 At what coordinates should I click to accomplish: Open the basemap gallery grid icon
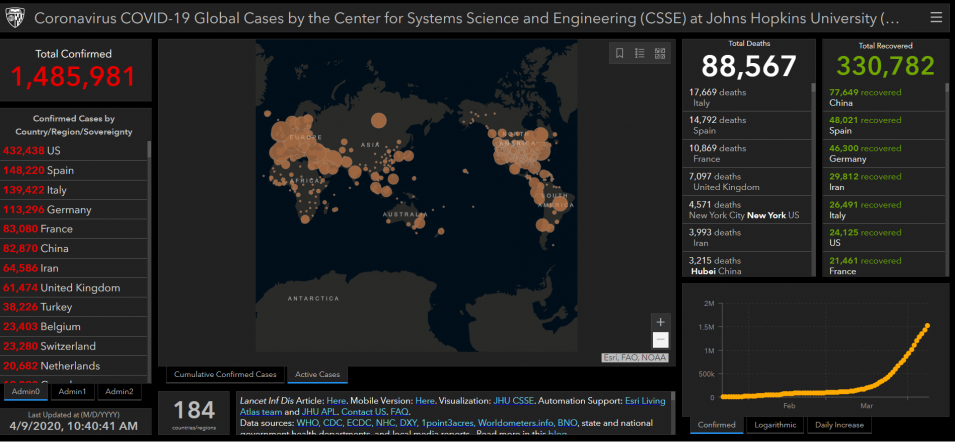point(660,53)
